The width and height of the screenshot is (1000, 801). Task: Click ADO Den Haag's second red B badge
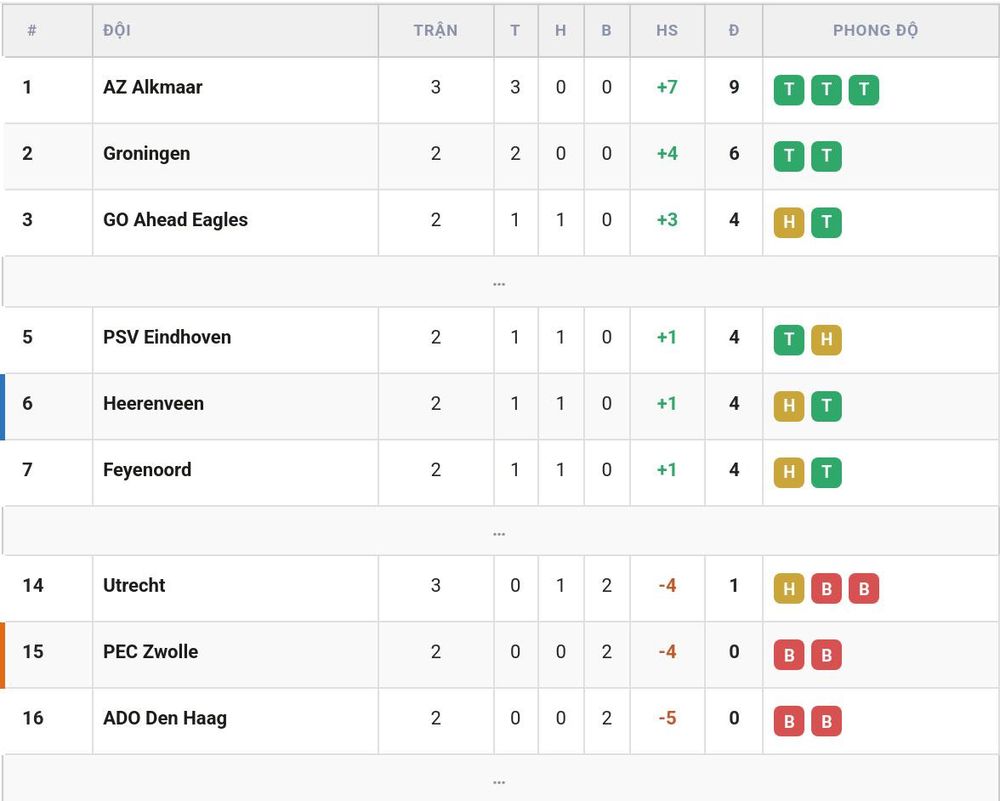click(x=826, y=721)
